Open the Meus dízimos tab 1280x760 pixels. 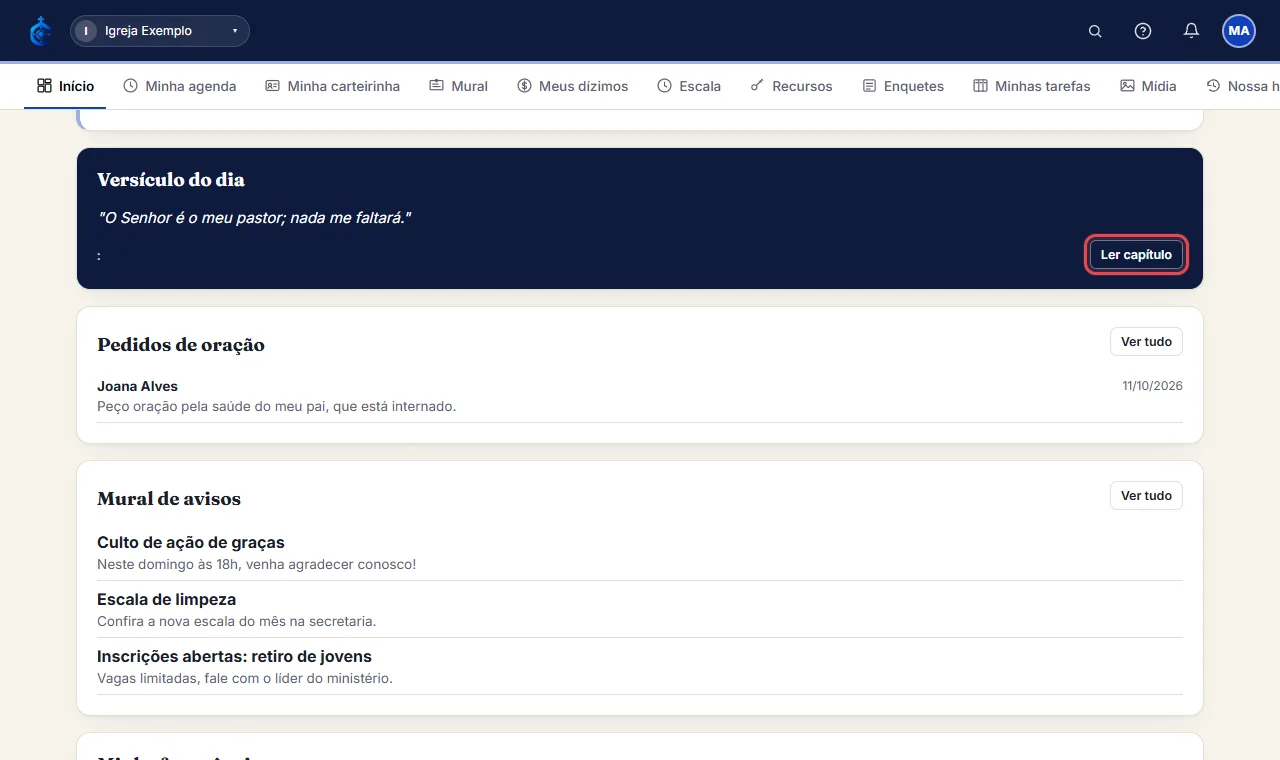(572, 86)
